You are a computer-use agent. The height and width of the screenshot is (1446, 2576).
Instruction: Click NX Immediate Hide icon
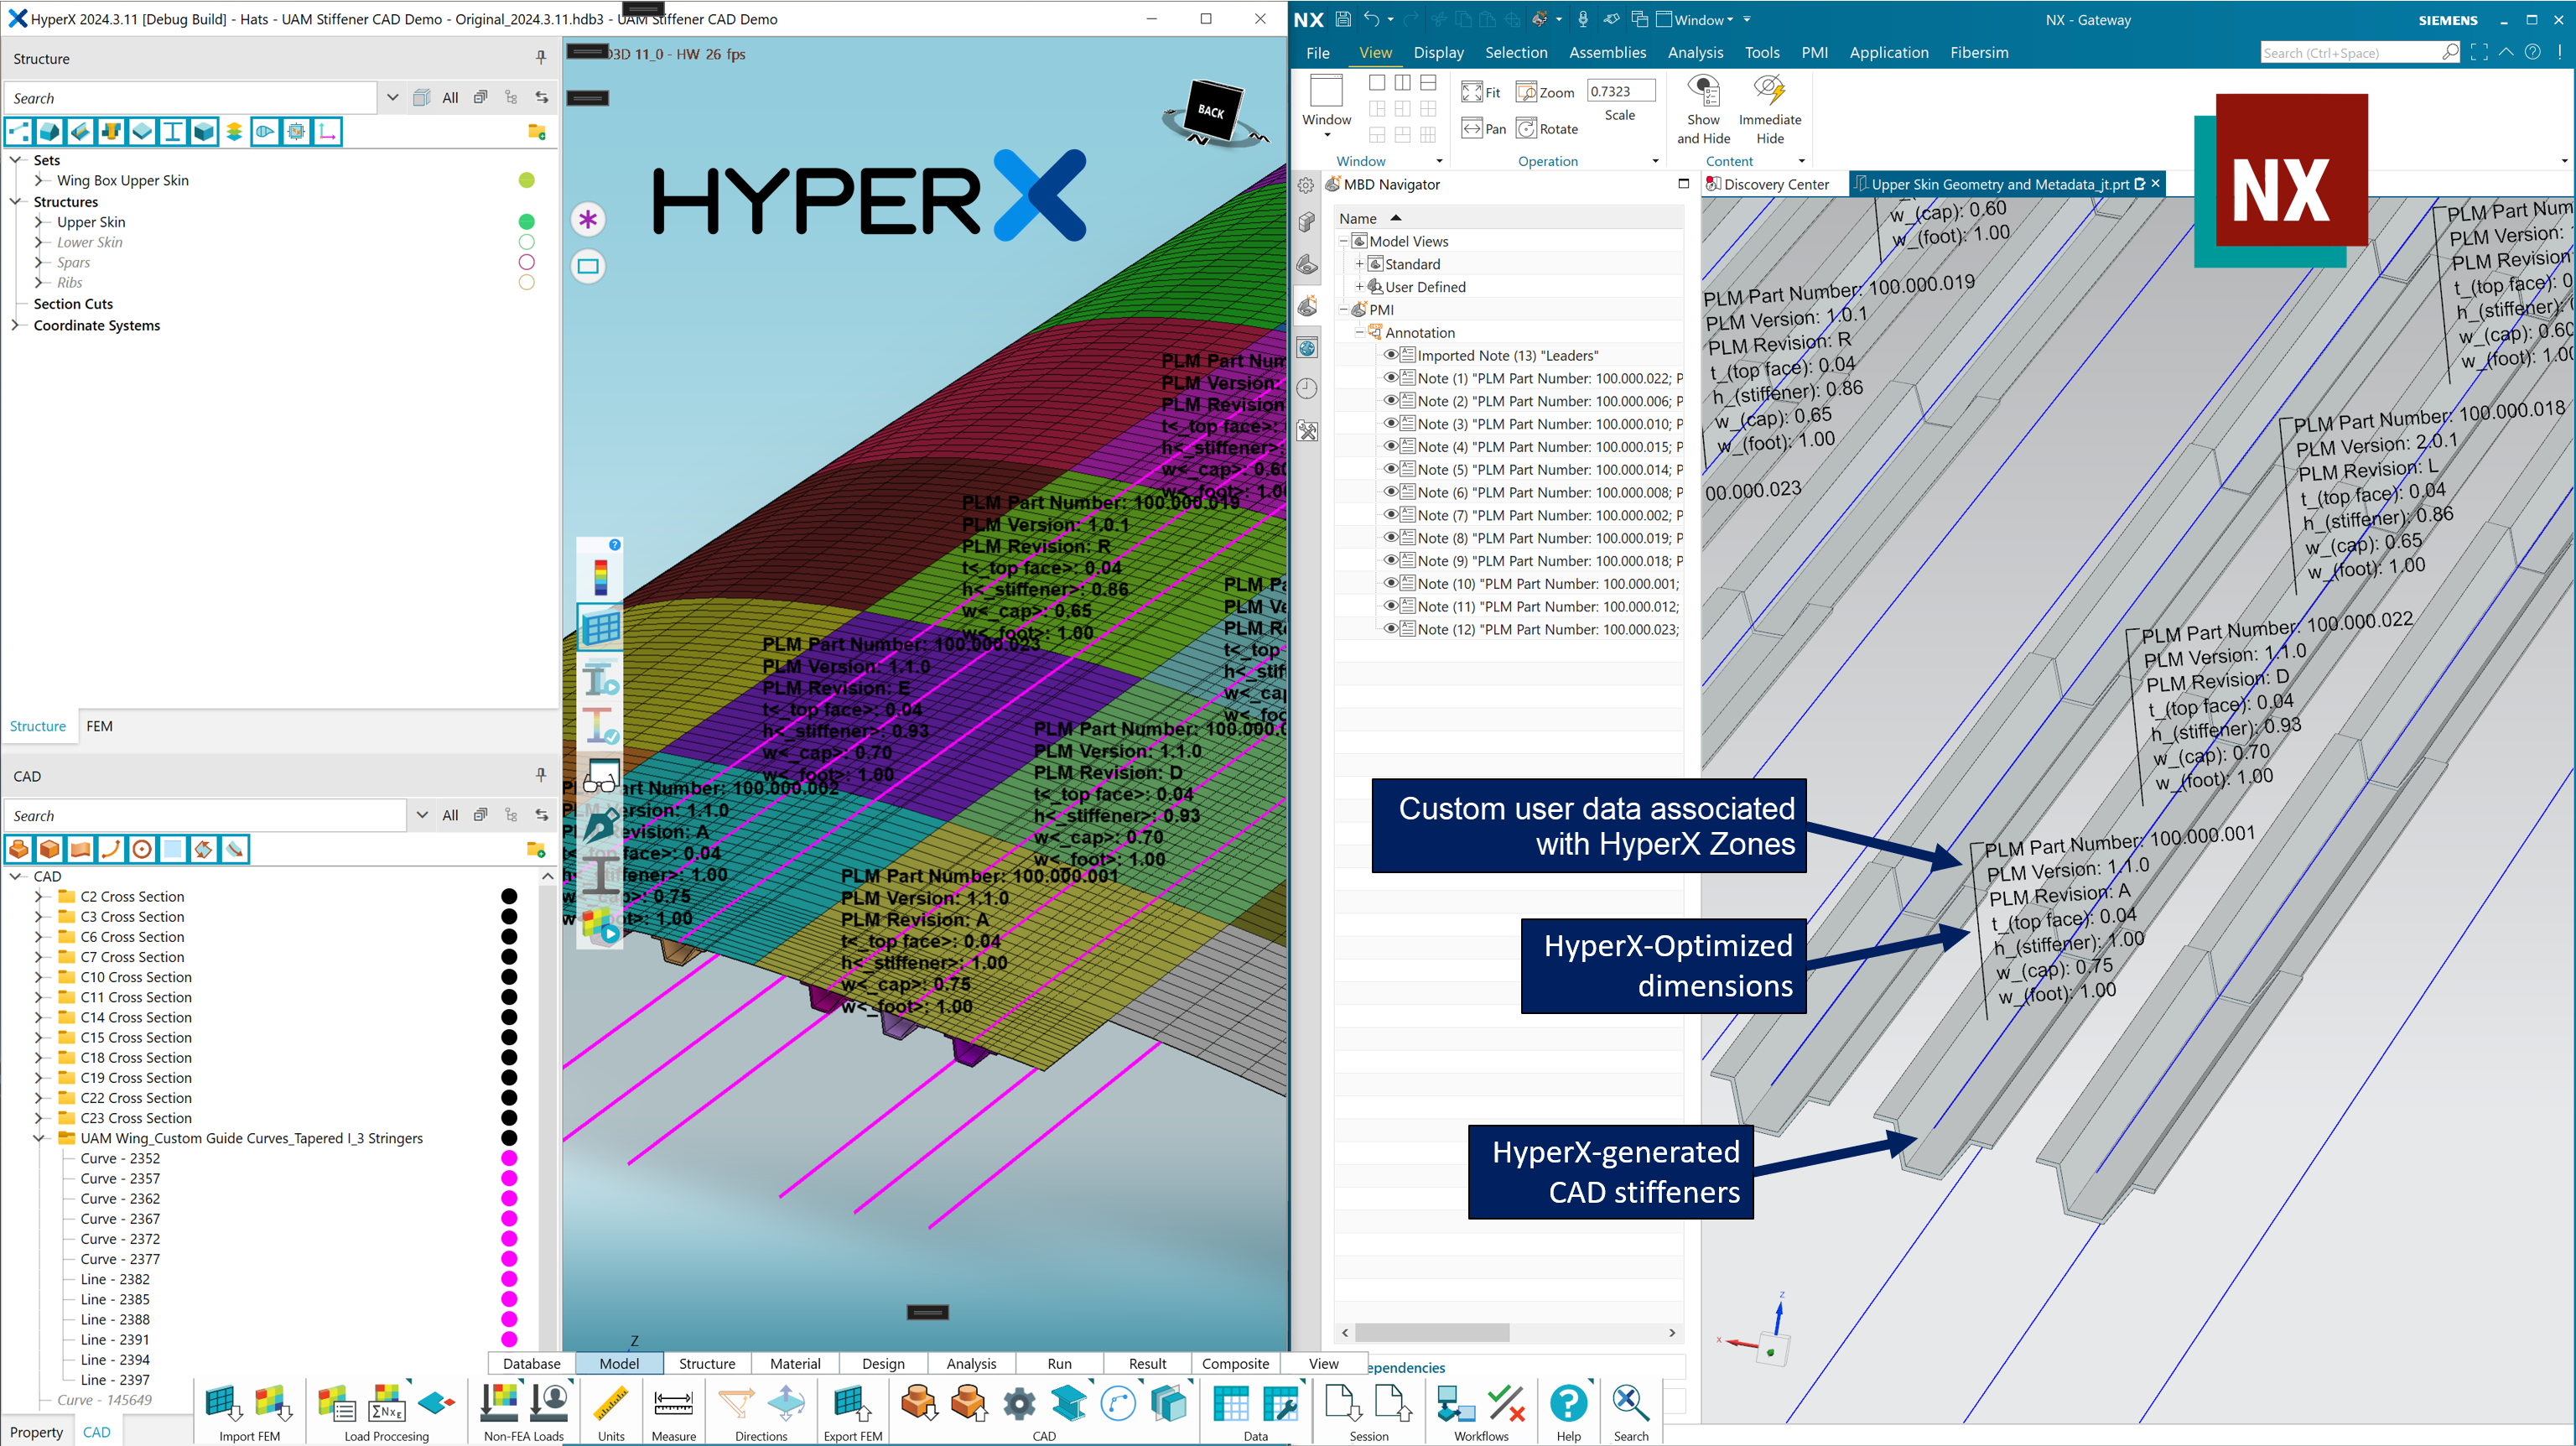1769,90
